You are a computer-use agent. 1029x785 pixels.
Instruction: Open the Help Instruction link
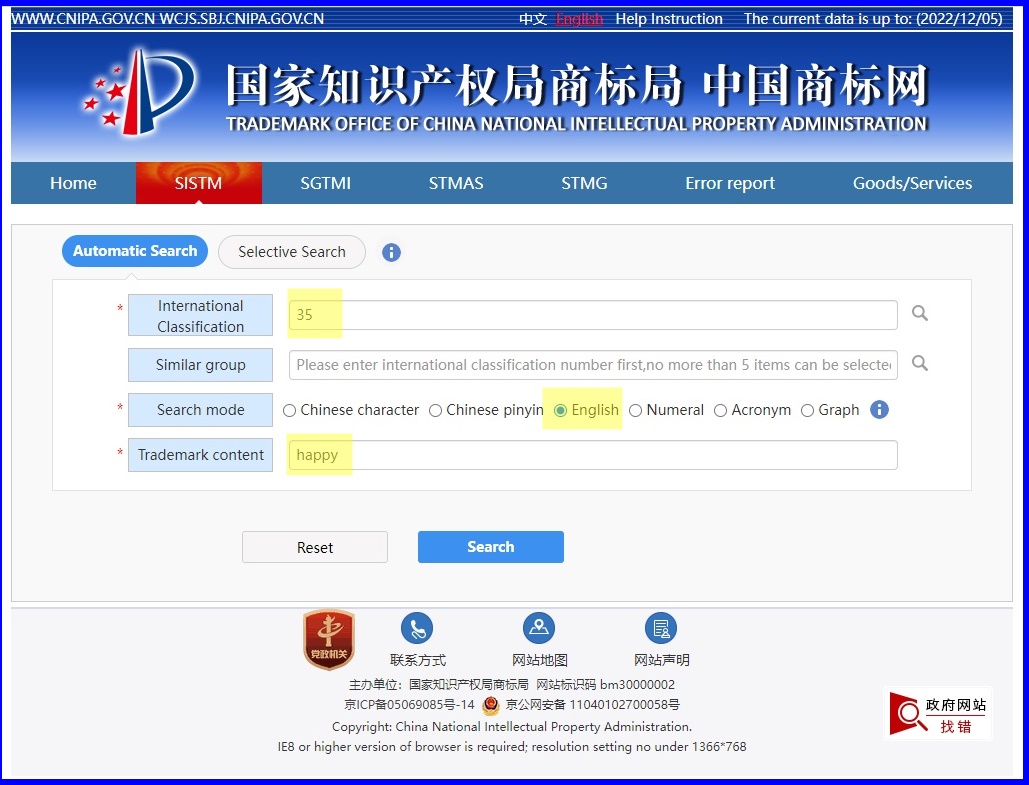669,19
